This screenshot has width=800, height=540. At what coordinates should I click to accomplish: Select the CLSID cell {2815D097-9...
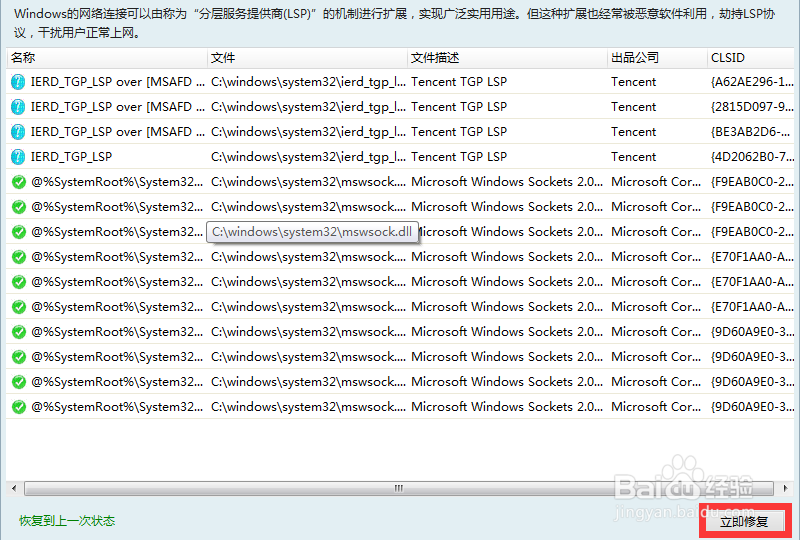(752, 107)
